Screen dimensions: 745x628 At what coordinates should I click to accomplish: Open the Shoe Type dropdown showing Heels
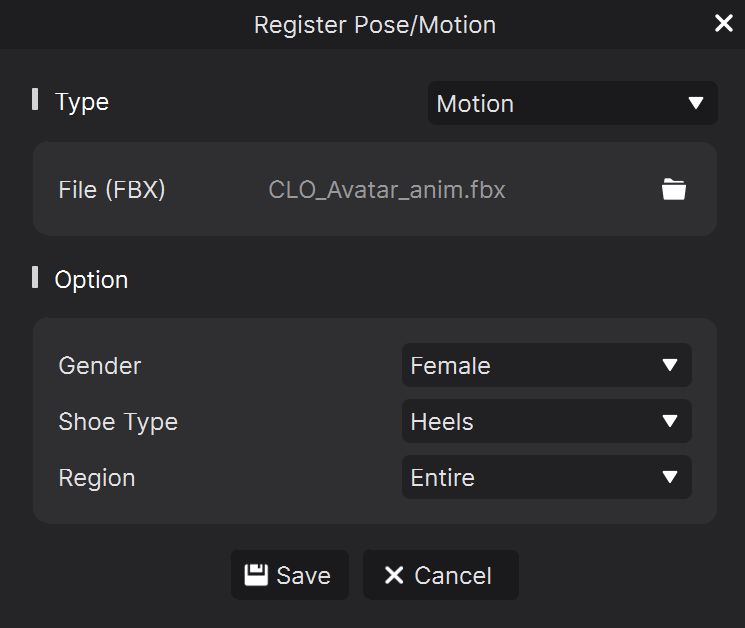coord(546,421)
